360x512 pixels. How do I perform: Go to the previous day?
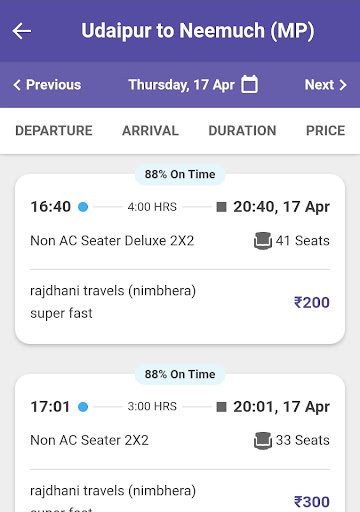click(47, 85)
